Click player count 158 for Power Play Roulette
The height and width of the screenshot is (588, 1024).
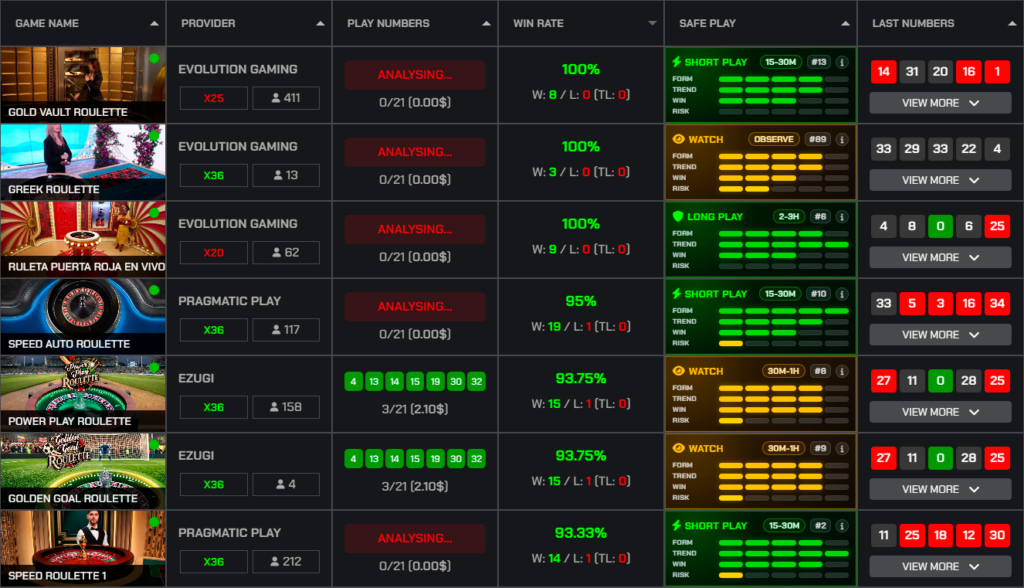pyautogui.click(x=286, y=407)
